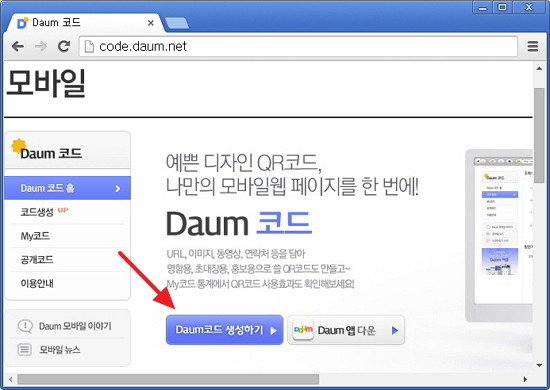Open the Daum 모바일 이야기 link

[x=75, y=326]
